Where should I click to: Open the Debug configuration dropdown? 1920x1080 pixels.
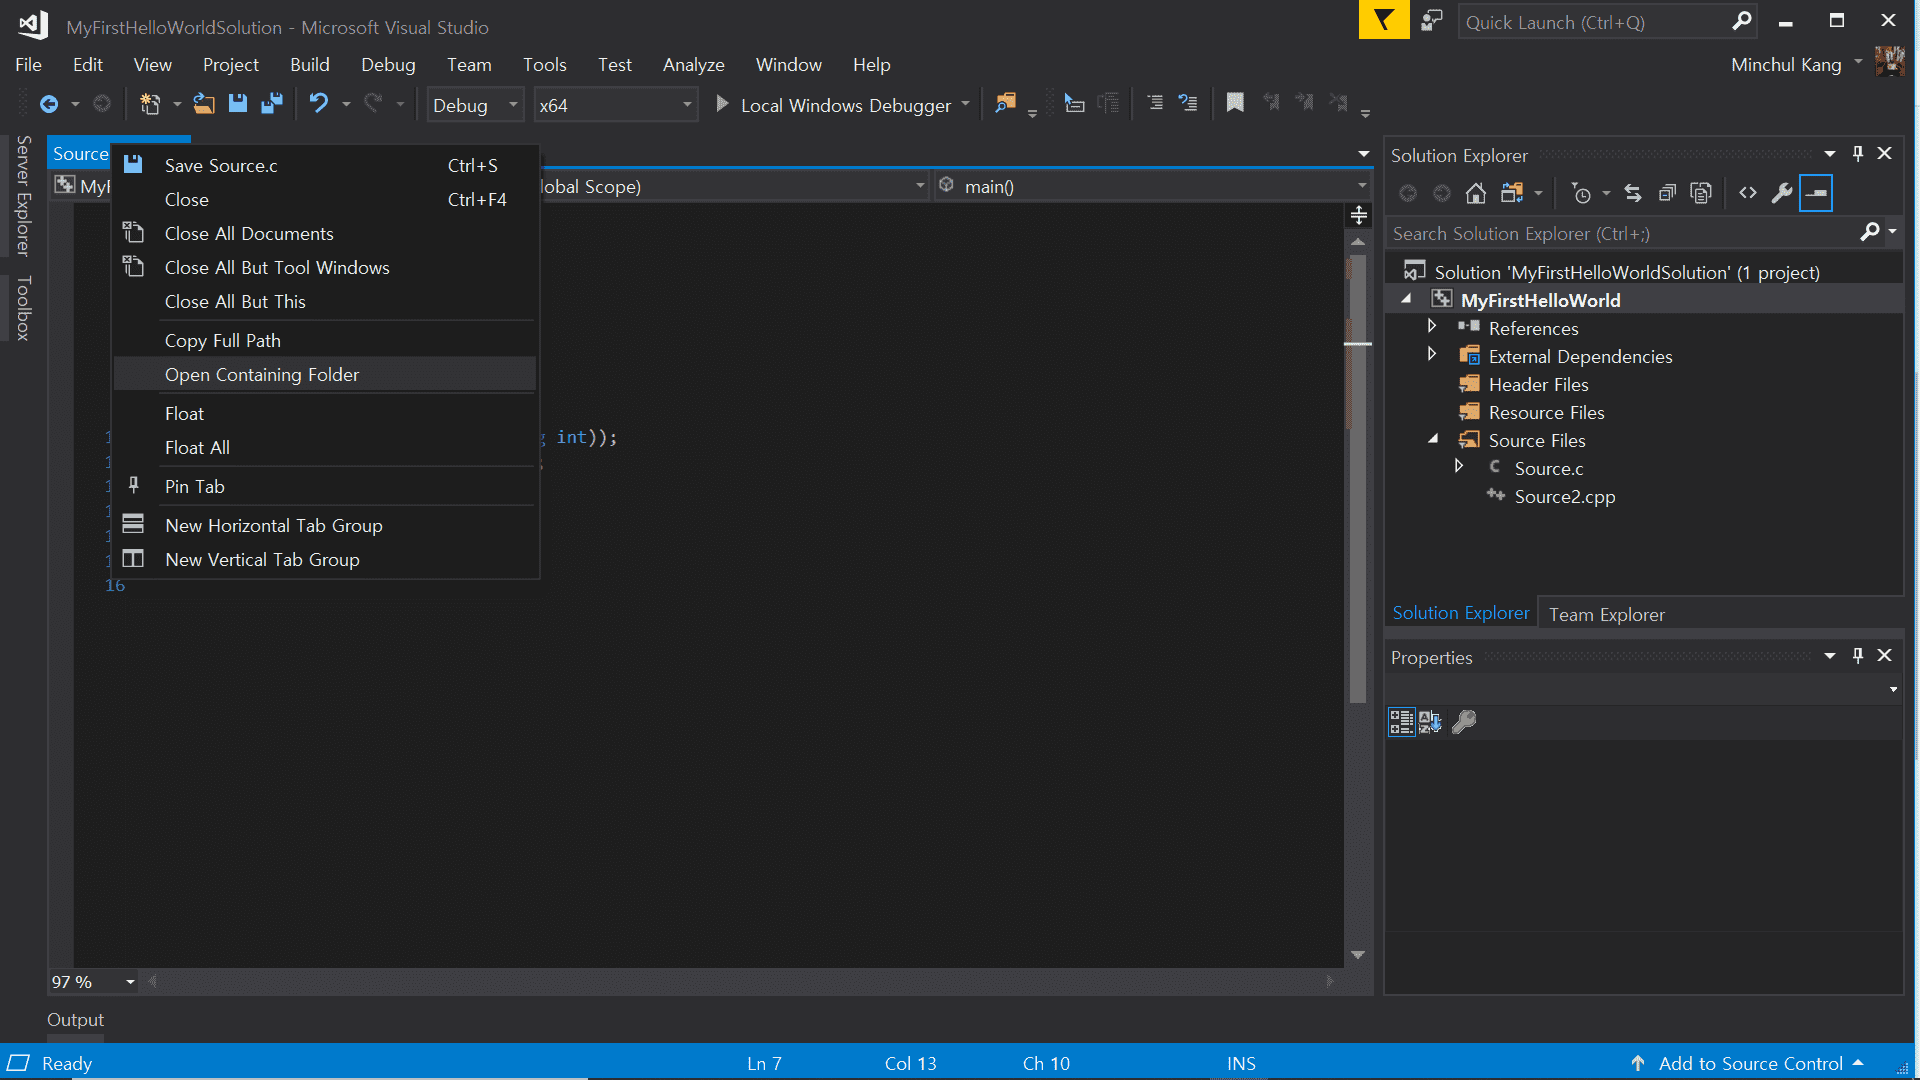pyautogui.click(x=513, y=105)
